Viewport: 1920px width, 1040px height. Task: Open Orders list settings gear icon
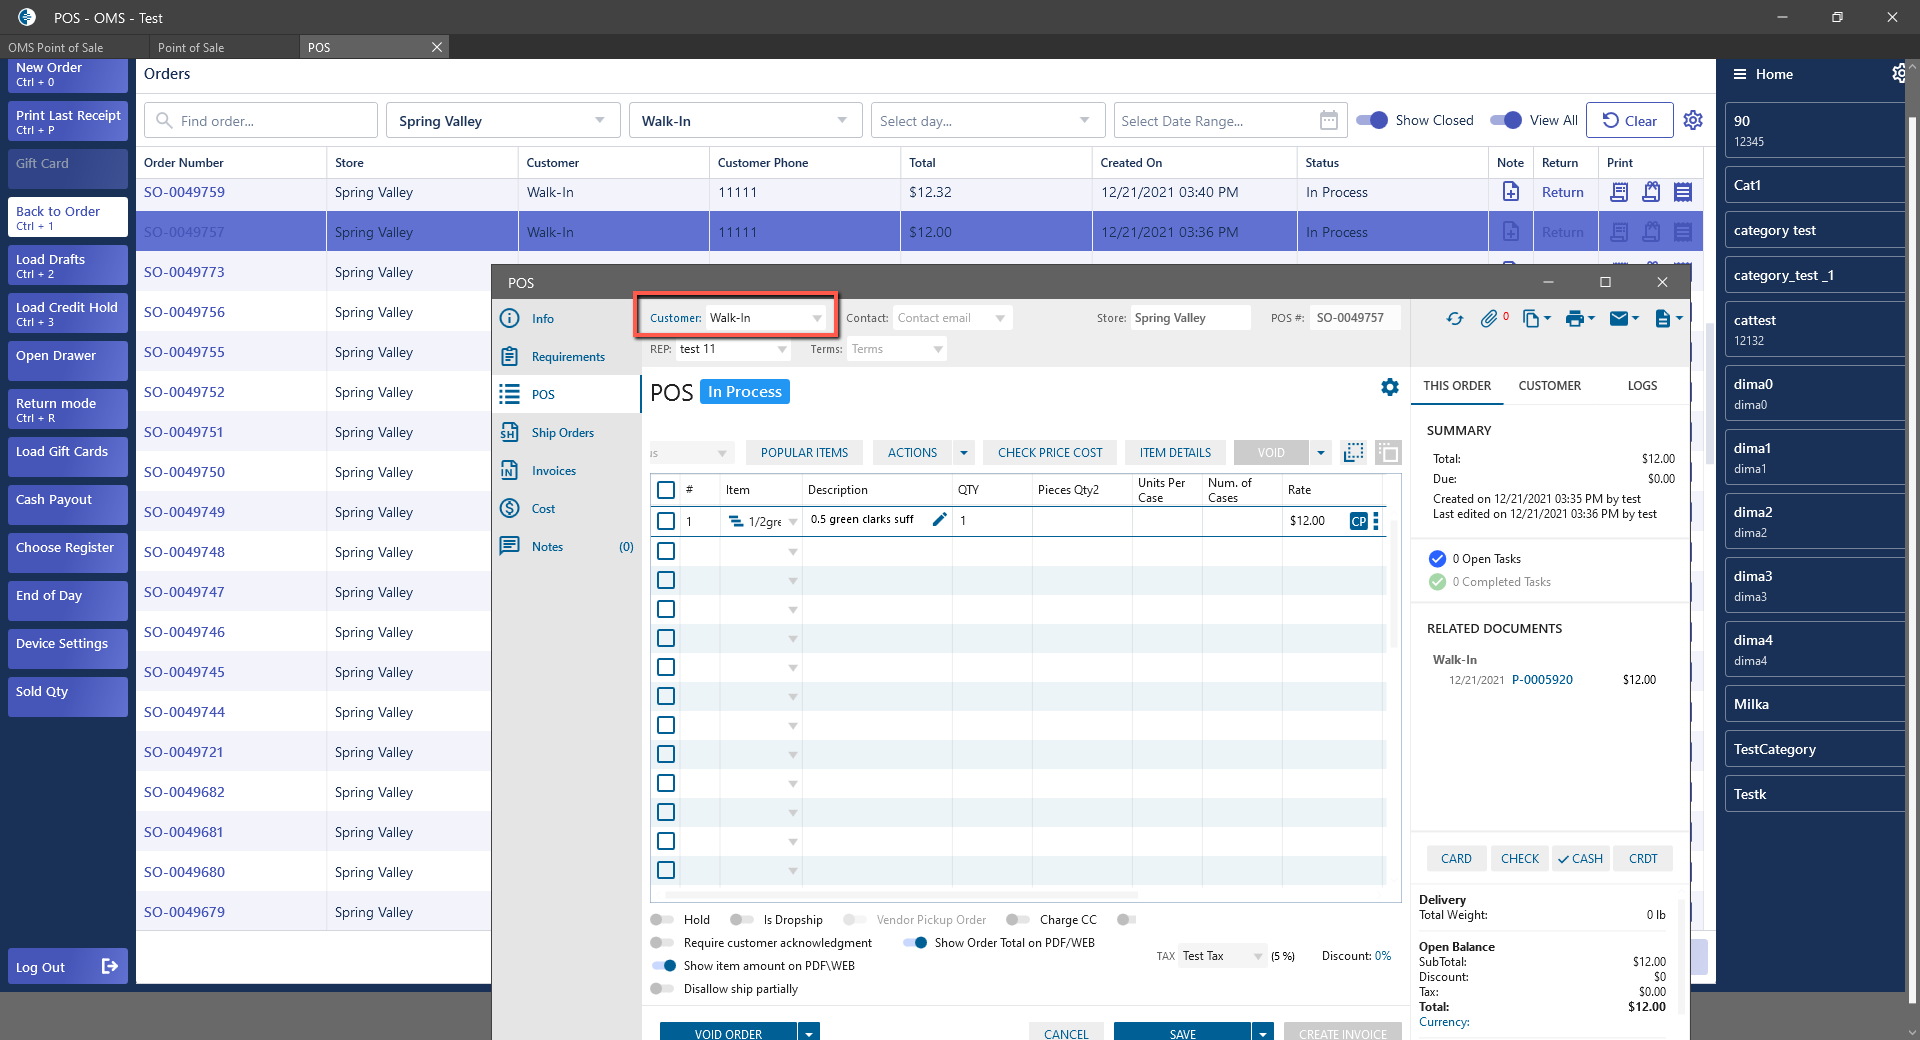coord(1692,121)
